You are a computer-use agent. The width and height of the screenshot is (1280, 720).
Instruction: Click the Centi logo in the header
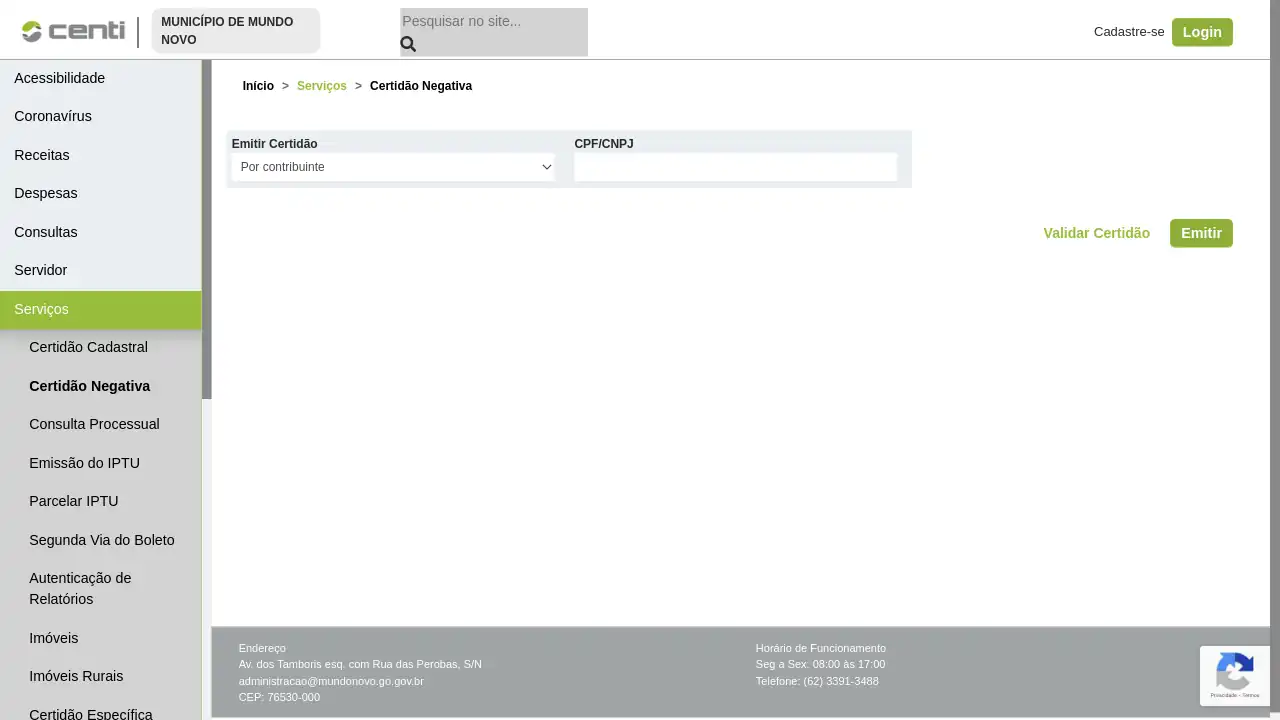72,31
